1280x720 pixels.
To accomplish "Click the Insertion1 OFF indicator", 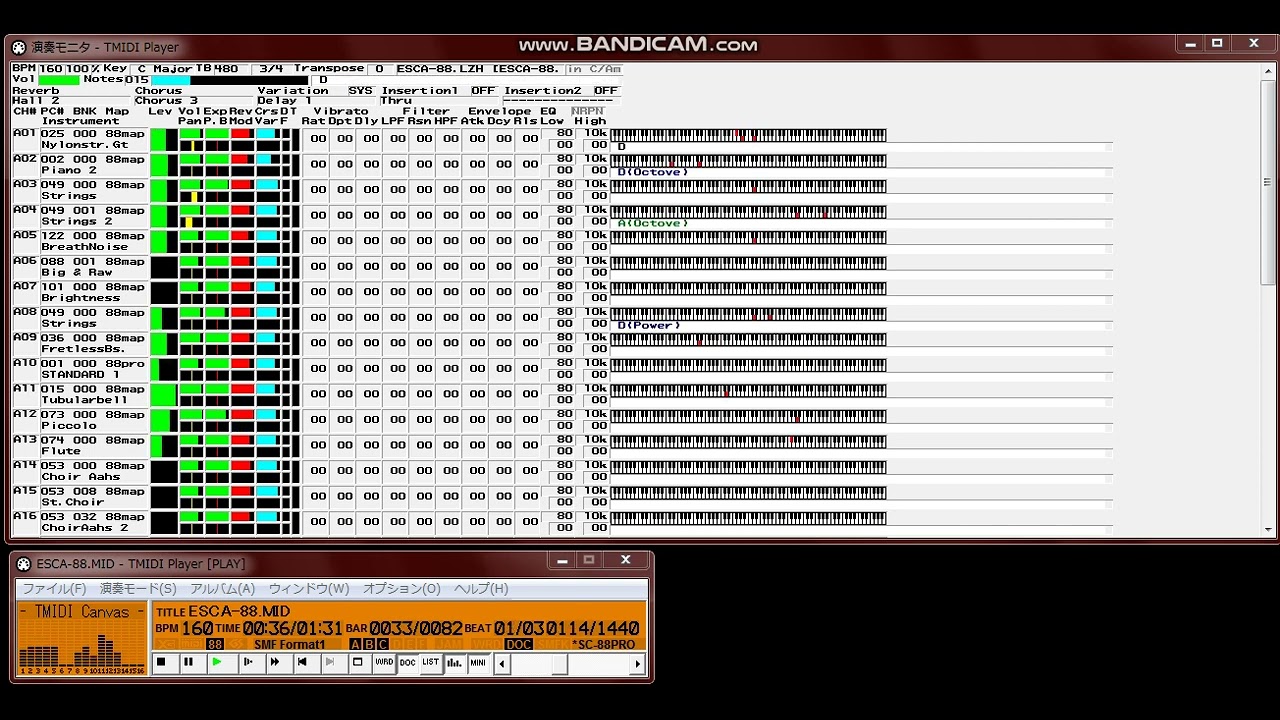I will 483,90.
